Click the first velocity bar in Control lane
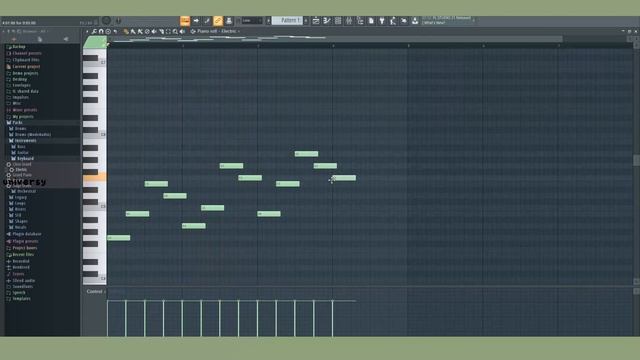The height and width of the screenshot is (360, 640). 108,318
